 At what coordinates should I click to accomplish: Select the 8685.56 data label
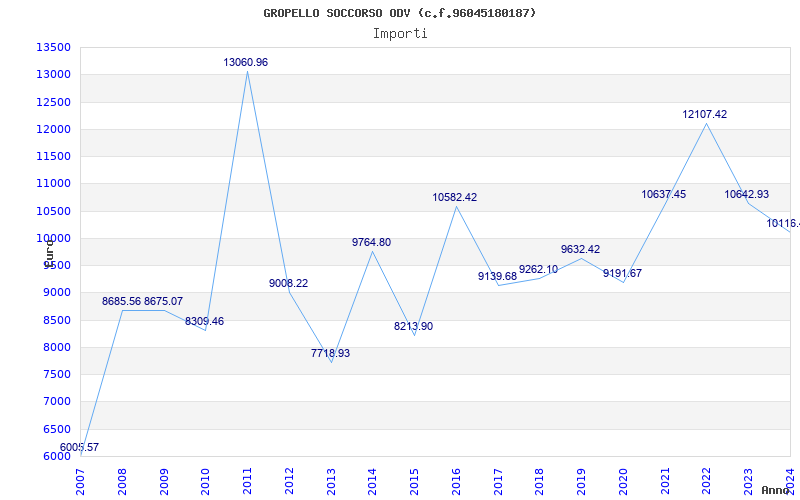121,302
